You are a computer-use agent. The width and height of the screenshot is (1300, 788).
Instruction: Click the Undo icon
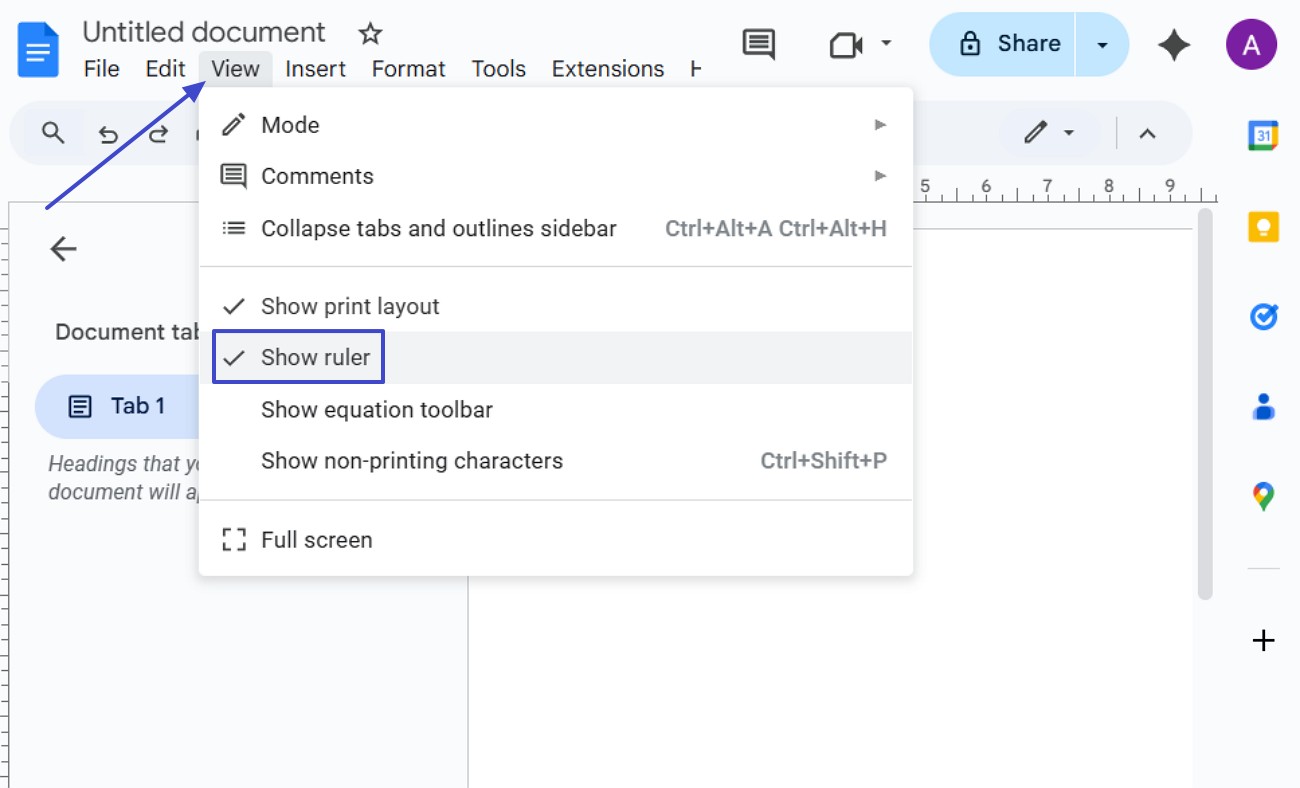108,132
